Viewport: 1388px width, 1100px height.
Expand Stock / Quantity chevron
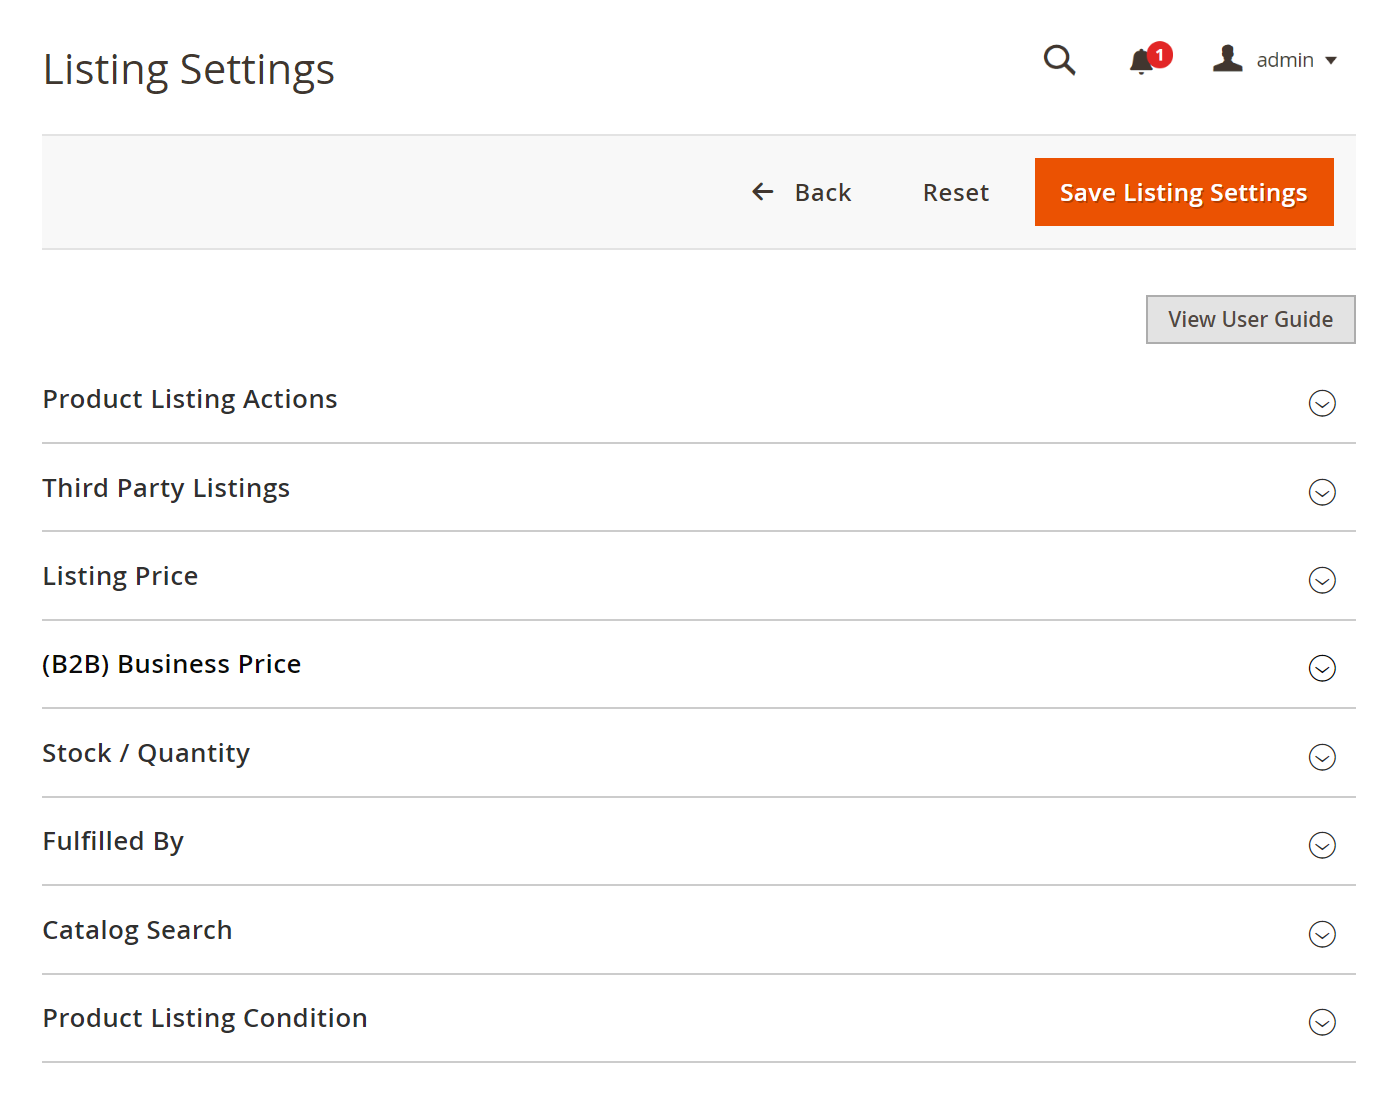point(1322,757)
